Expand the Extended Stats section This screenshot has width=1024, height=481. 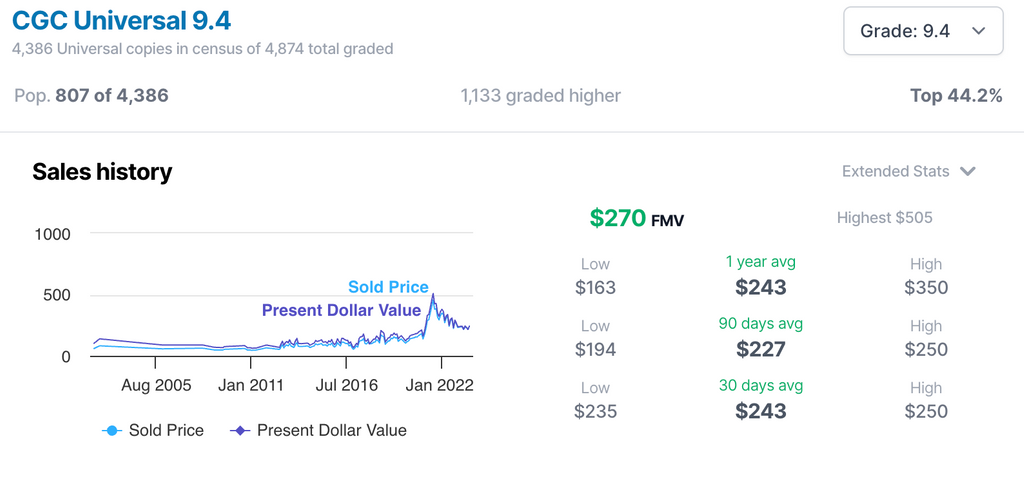click(x=908, y=172)
